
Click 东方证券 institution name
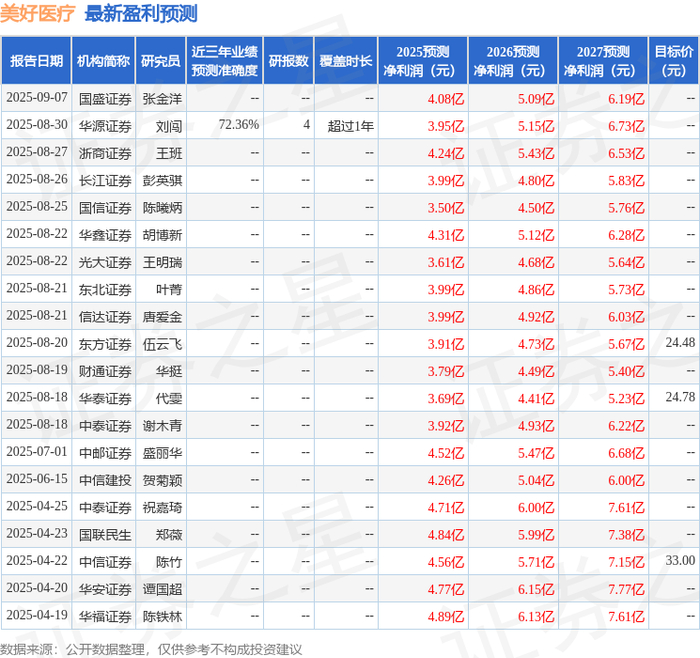pos(105,344)
